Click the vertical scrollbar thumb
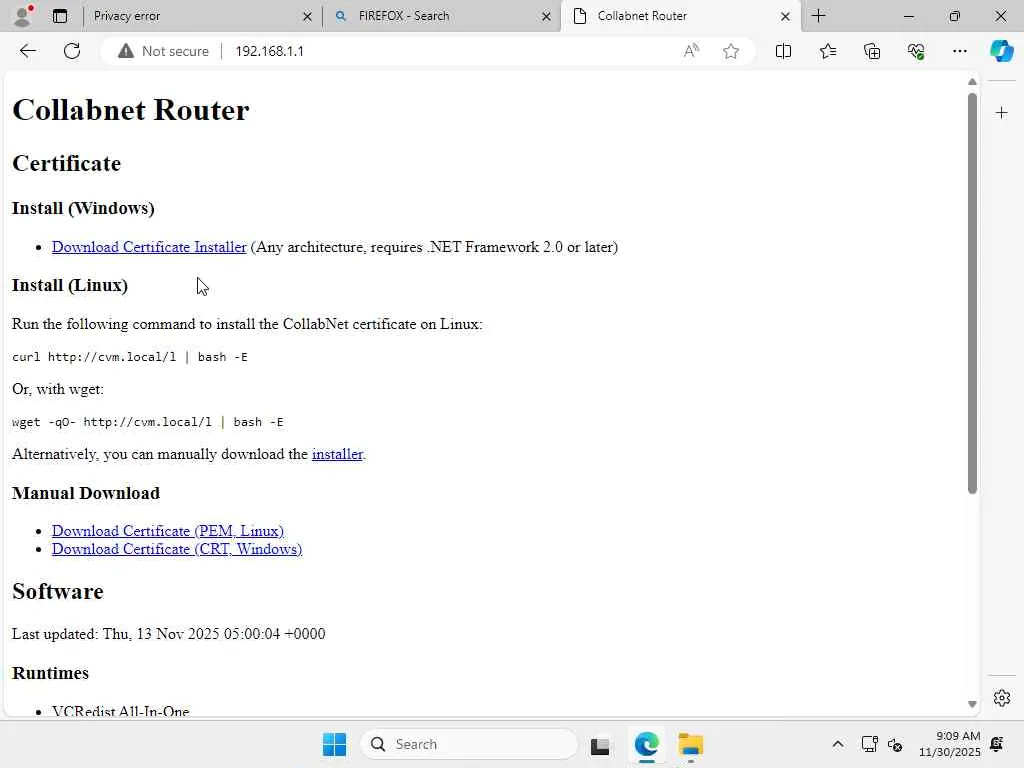The height and width of the screenshot is (768, 1024). click(972, 293)
